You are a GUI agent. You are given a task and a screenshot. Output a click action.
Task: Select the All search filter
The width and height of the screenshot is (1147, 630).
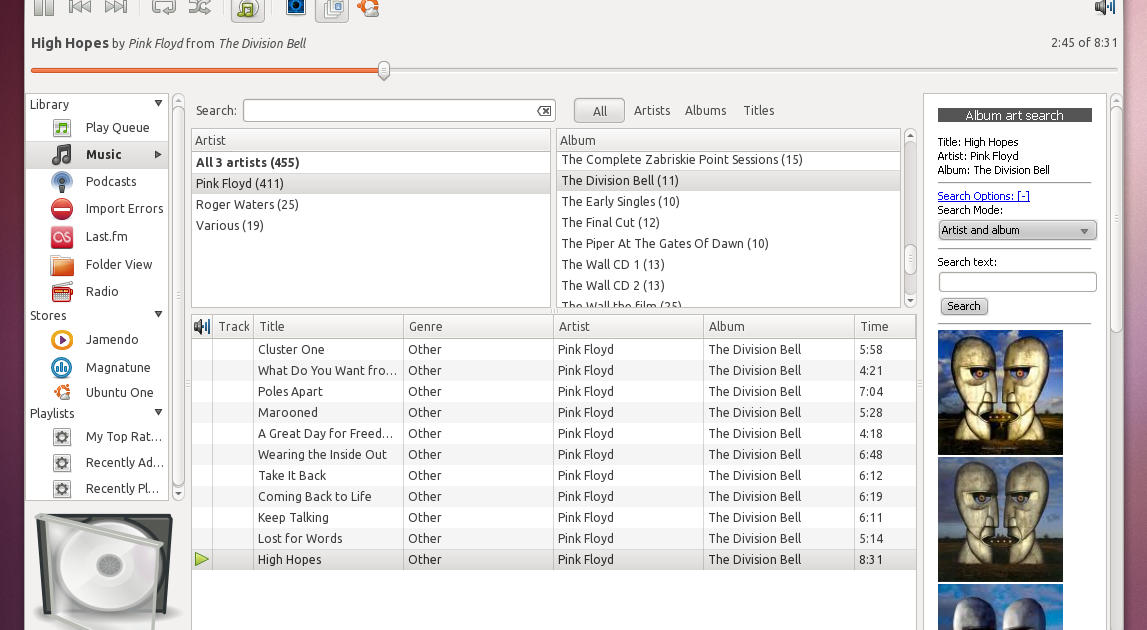point(598,110)
